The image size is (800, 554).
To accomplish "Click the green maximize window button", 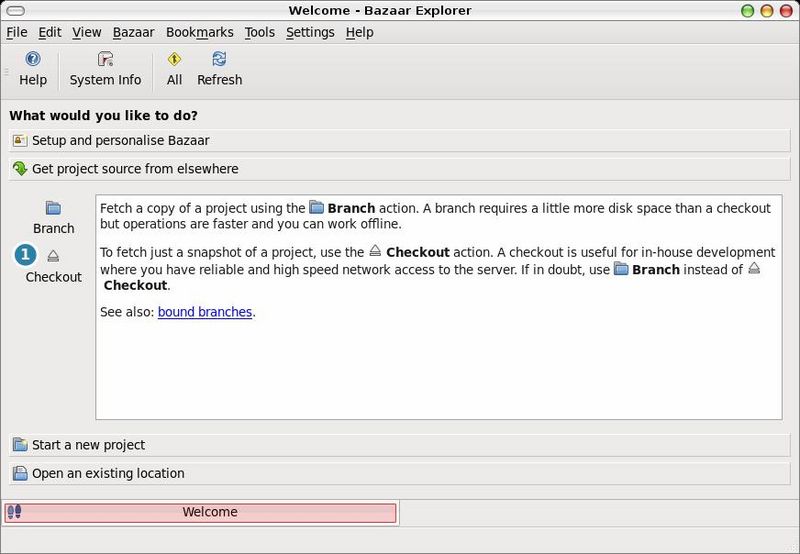I will click(x=747, y=11).
